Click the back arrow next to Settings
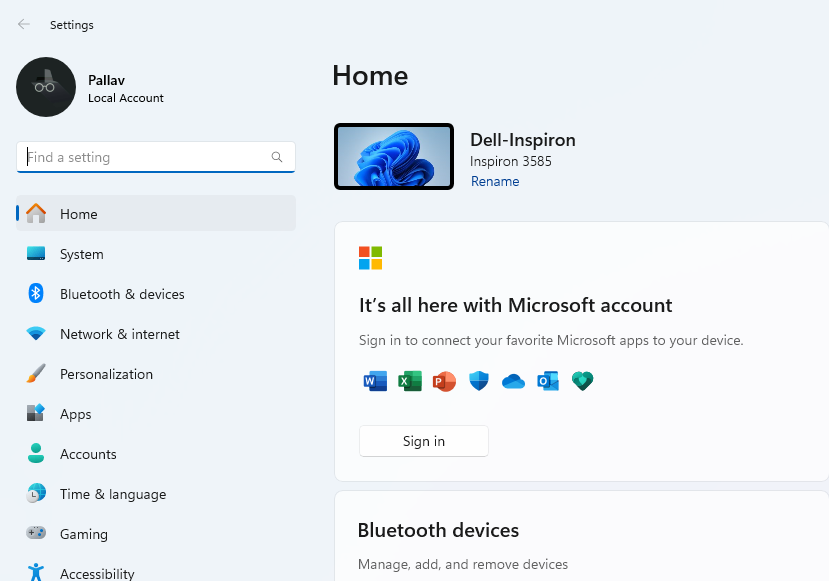829x581 pixels. coord(24,24)
